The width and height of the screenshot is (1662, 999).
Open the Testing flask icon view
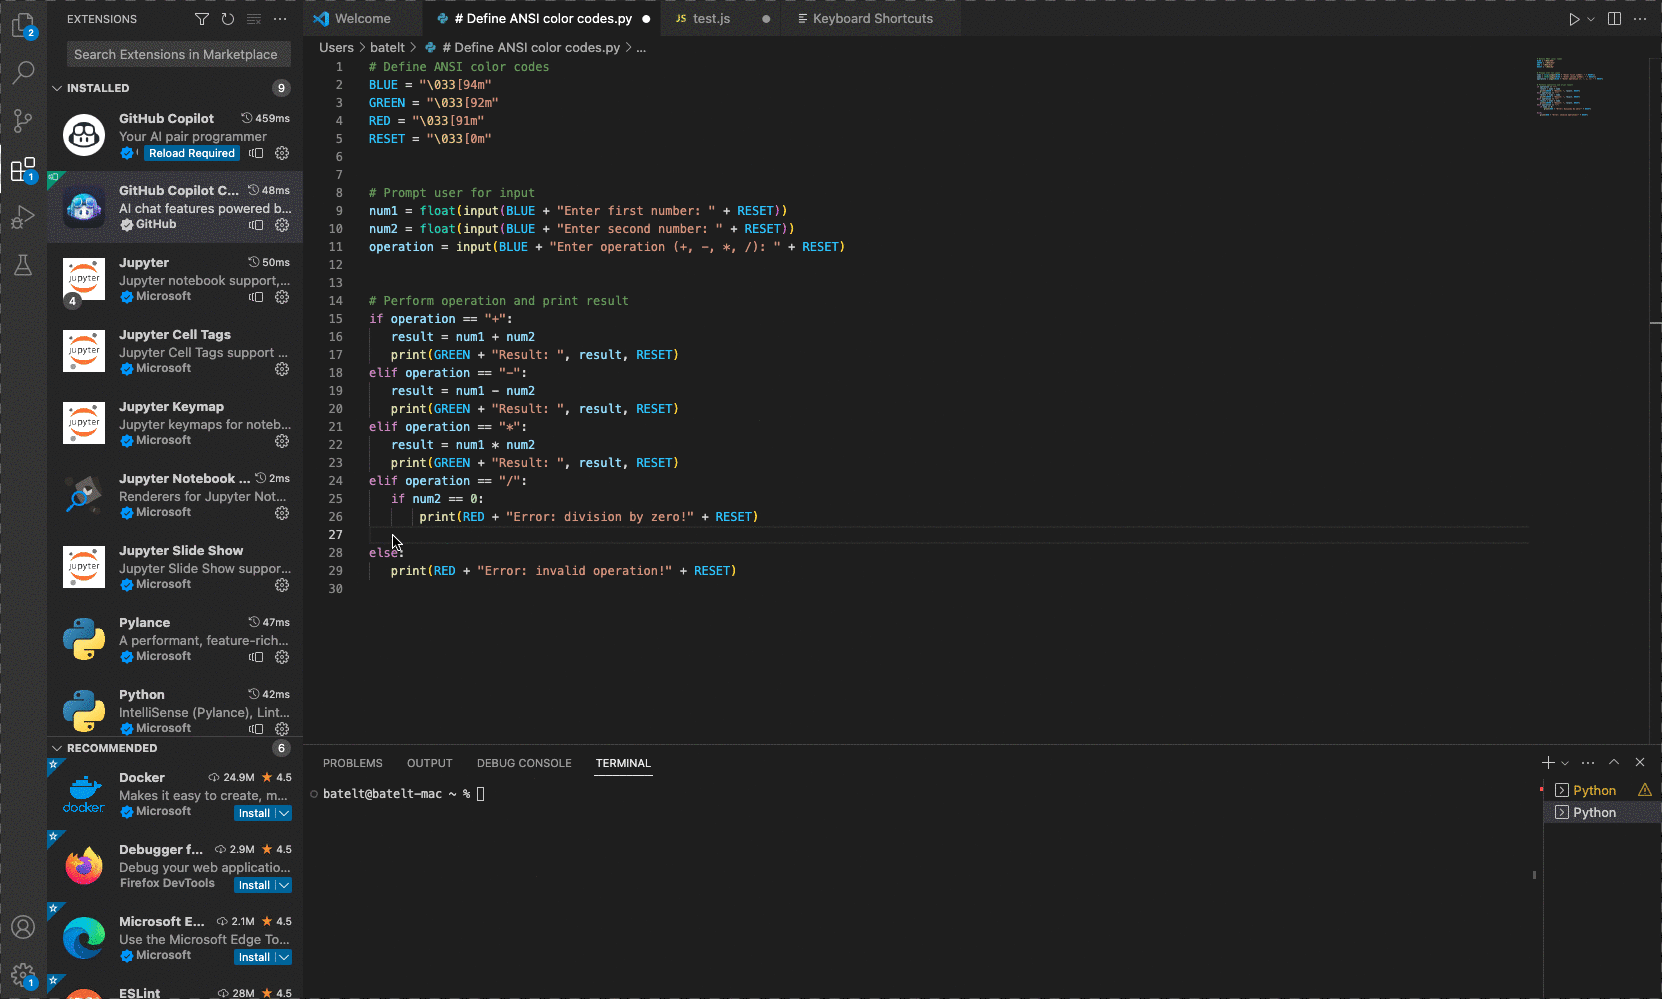[23, 265]
